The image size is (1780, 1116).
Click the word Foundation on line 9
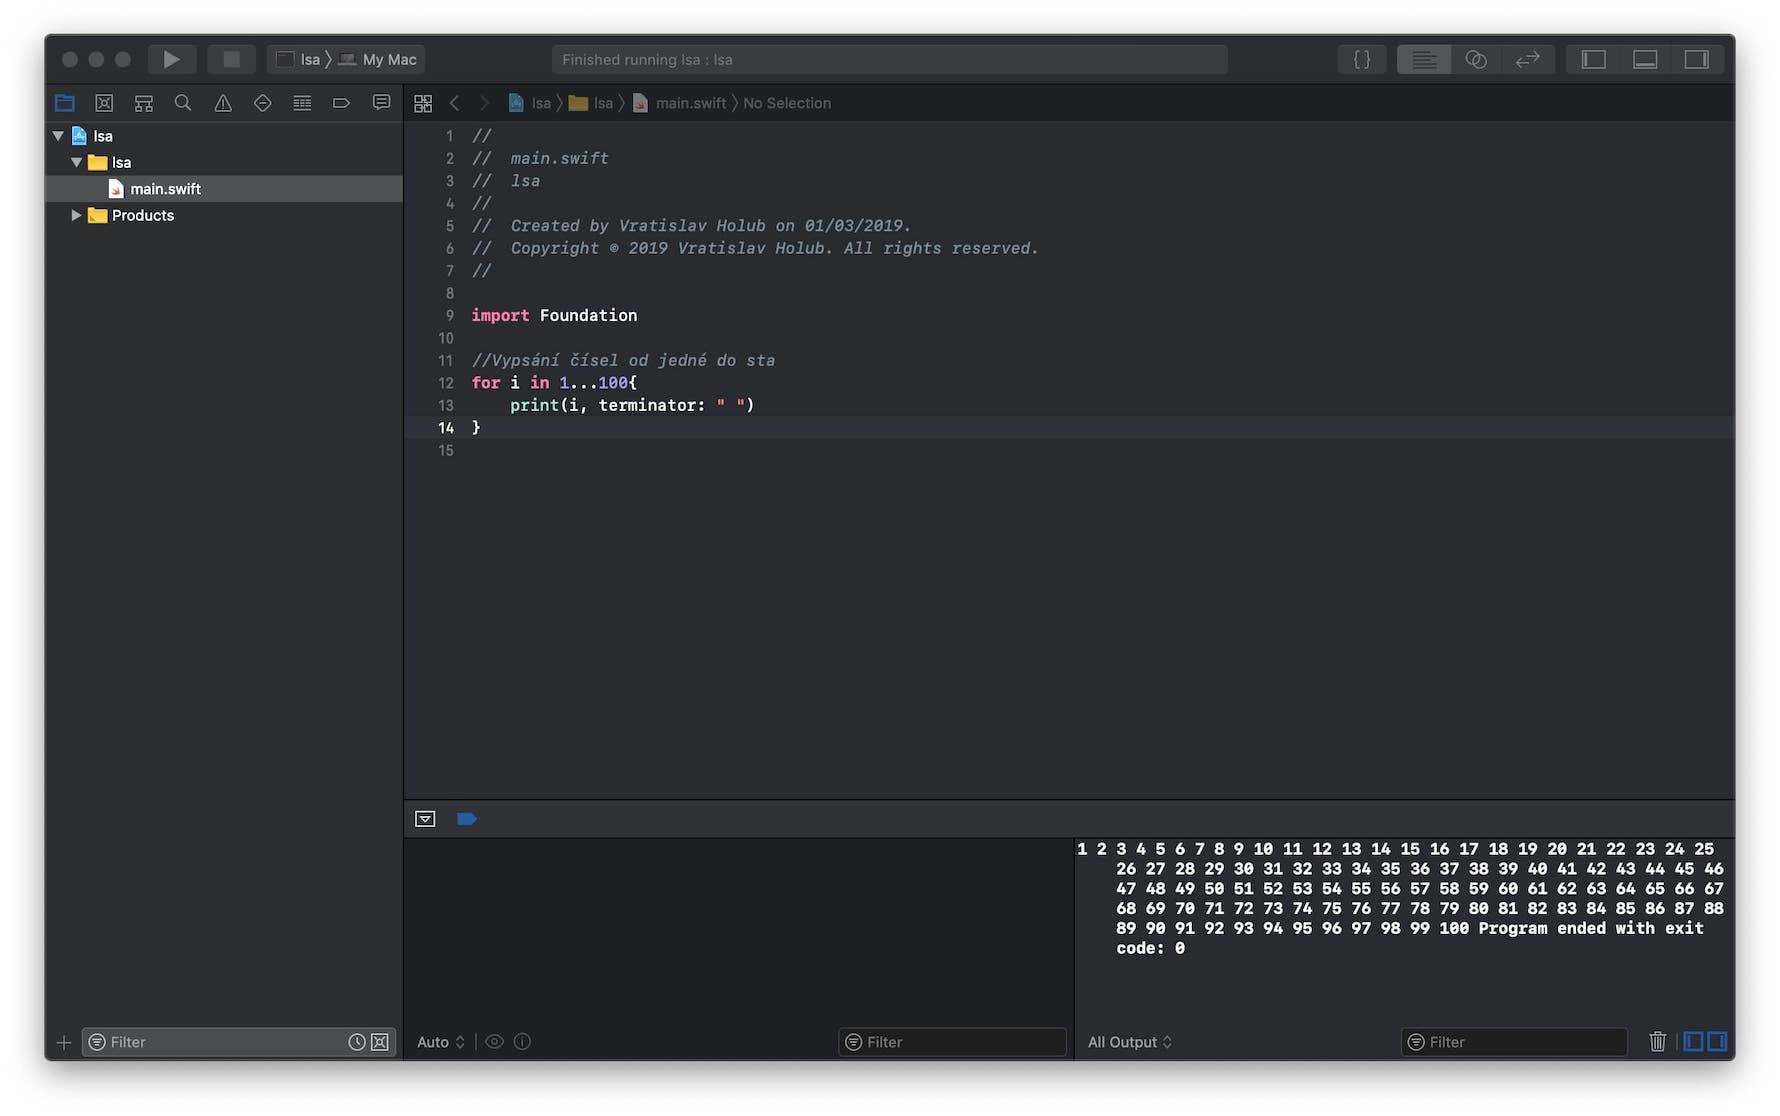(588, 315)
